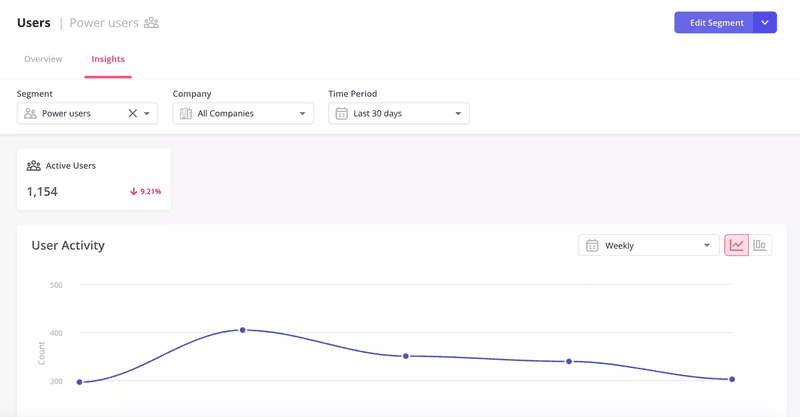The image size is (800, 417).
Task: Click the calendar icon in Time Period field
Action: [x=341, y=114]
